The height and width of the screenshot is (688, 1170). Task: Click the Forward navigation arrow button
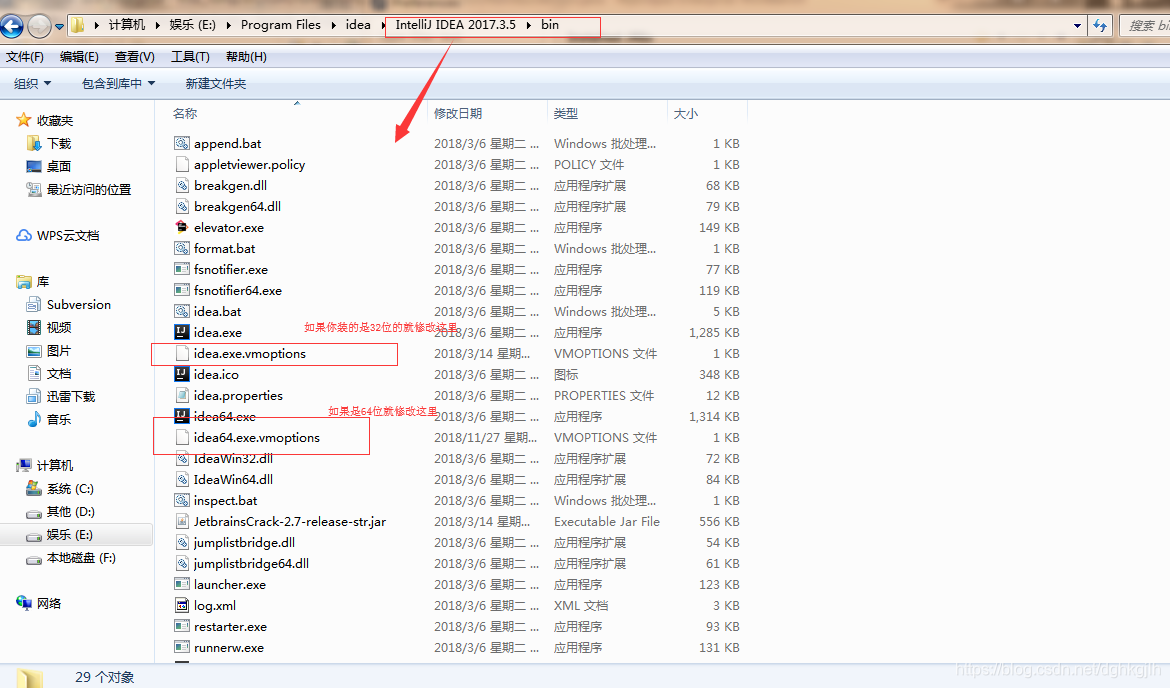click(x=39, y=26)
